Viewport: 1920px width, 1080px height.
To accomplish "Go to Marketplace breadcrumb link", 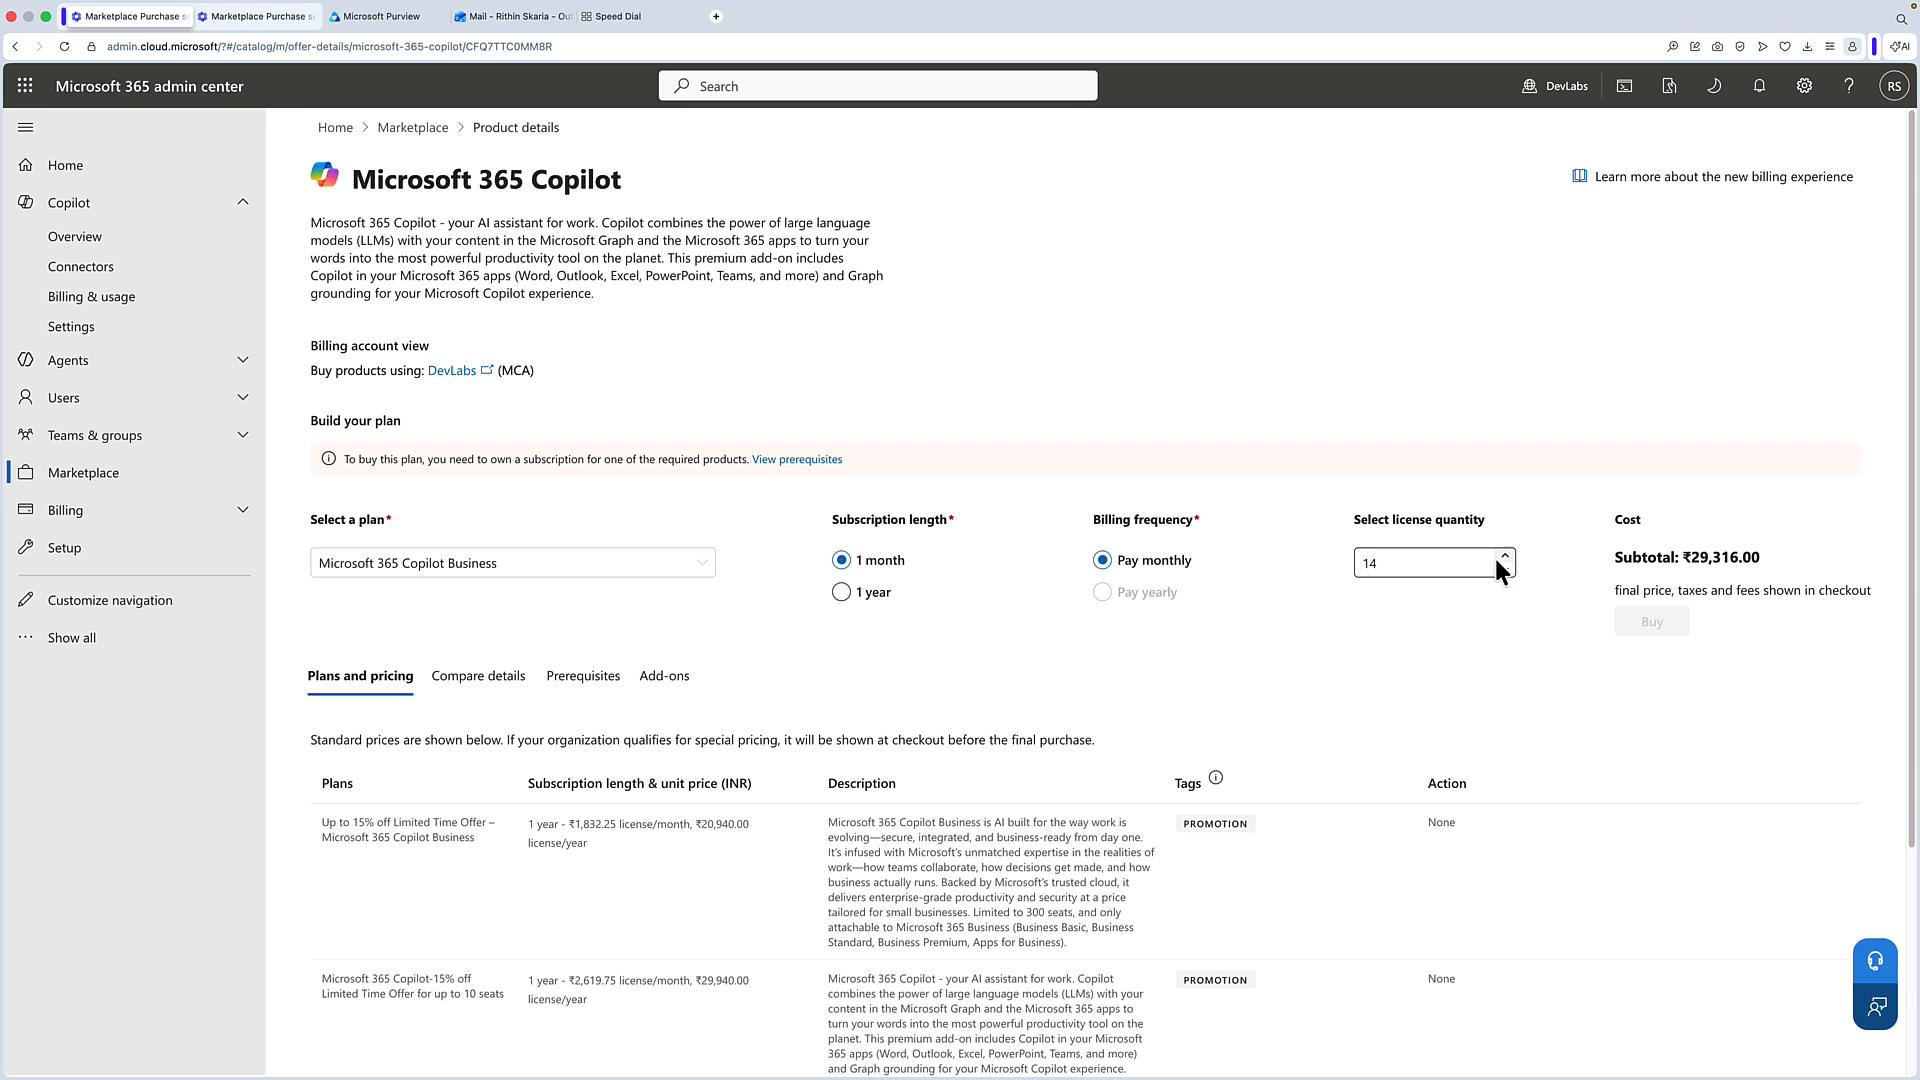I will click(x=413, y=127).
